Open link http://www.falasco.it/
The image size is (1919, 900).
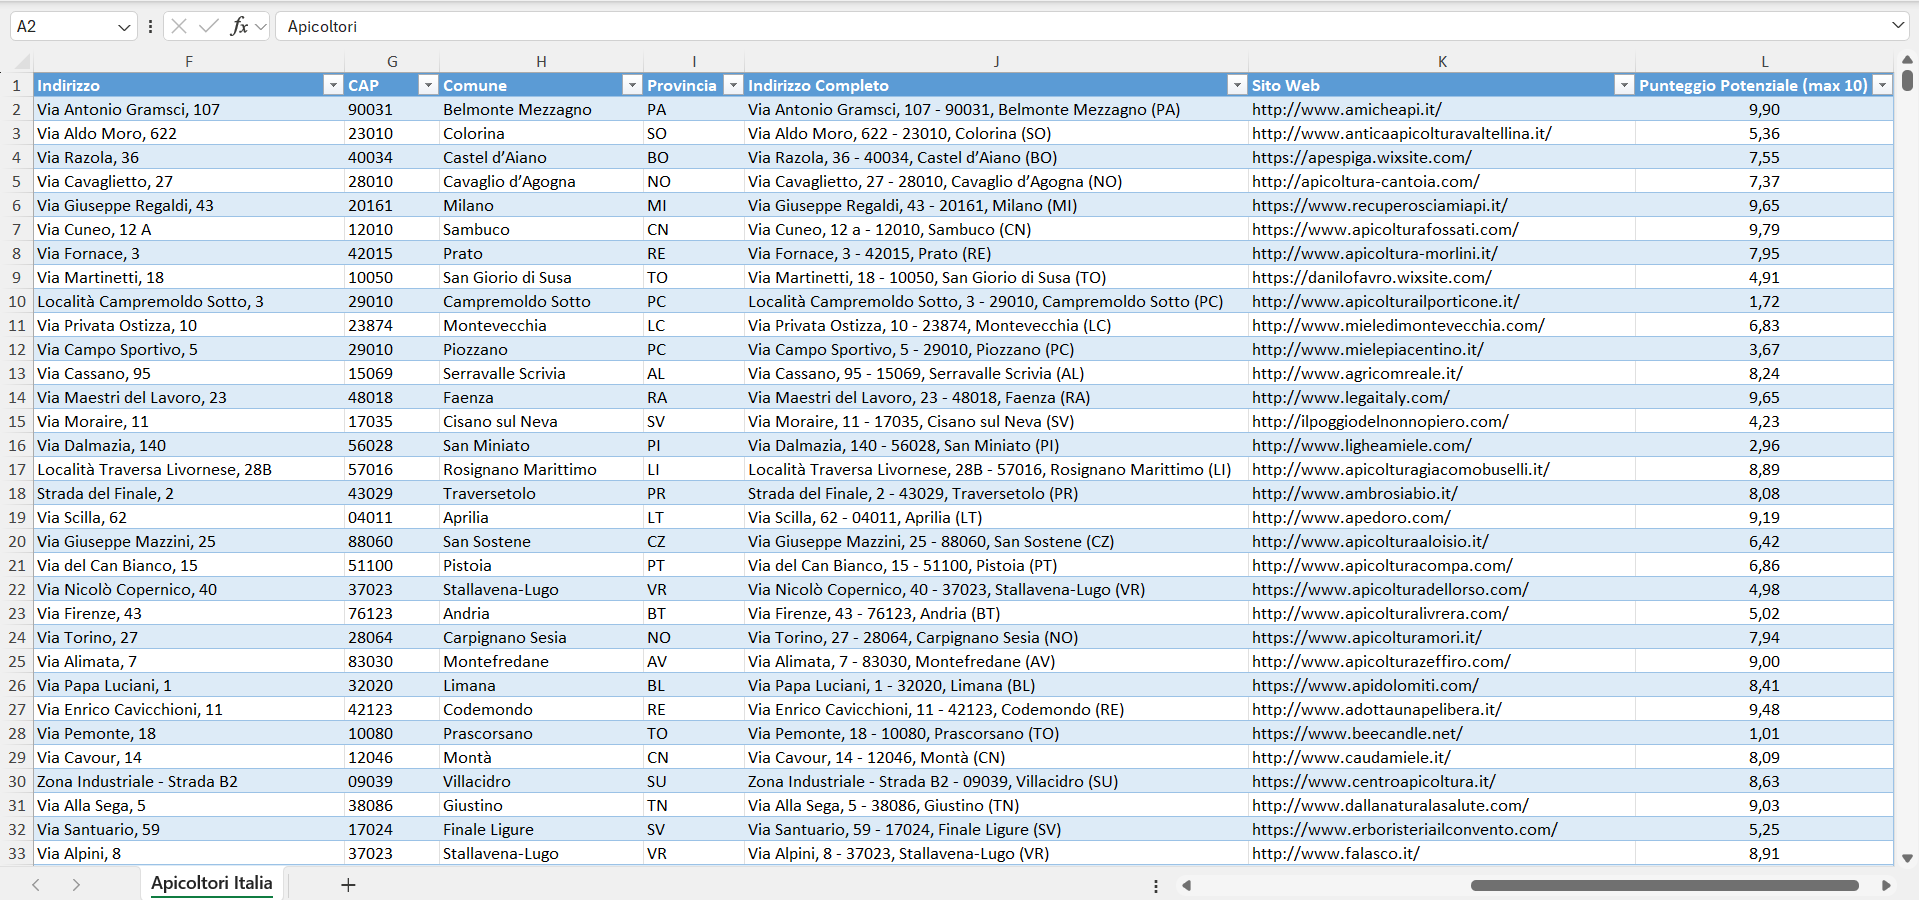(1335, 853)
